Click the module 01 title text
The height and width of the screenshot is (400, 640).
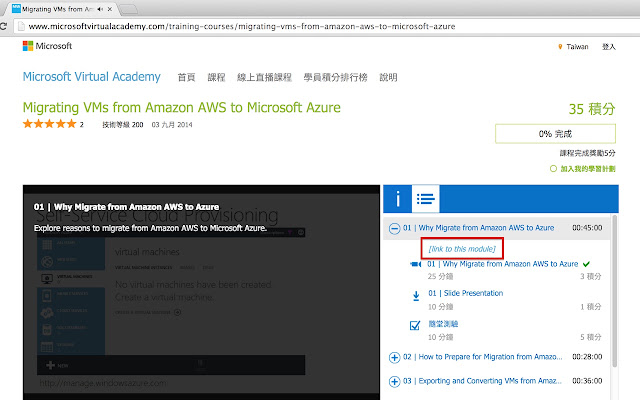tap(478, 228)
